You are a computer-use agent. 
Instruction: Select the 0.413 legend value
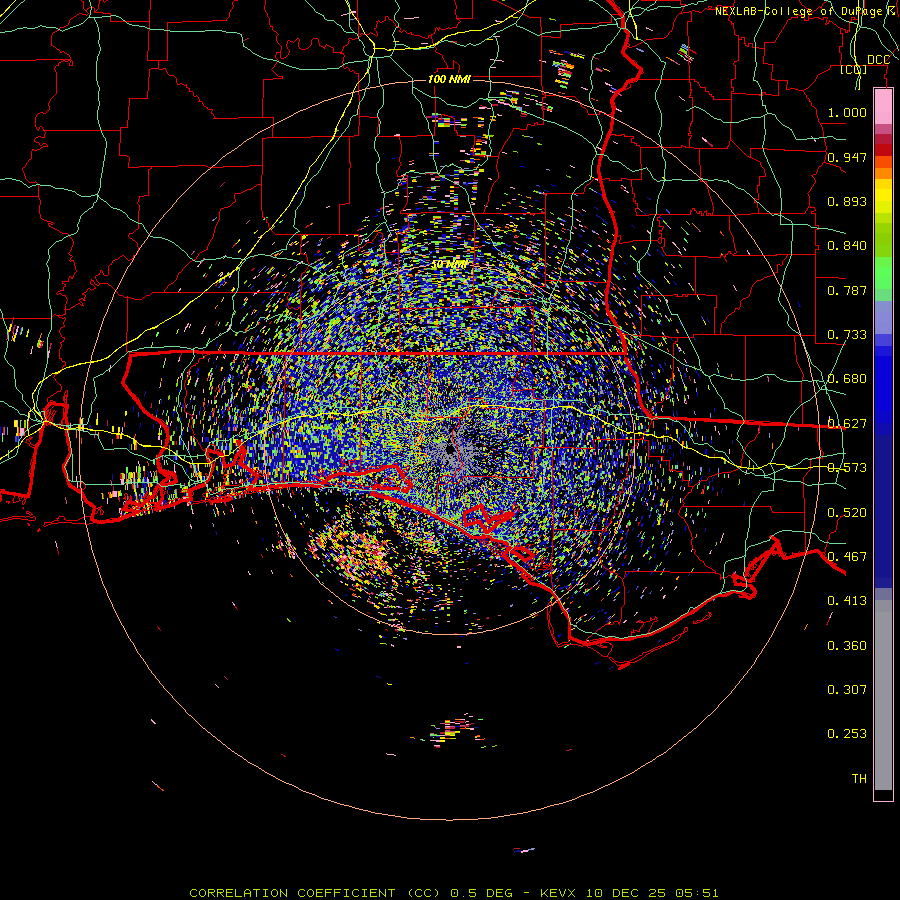coord(847,601)
